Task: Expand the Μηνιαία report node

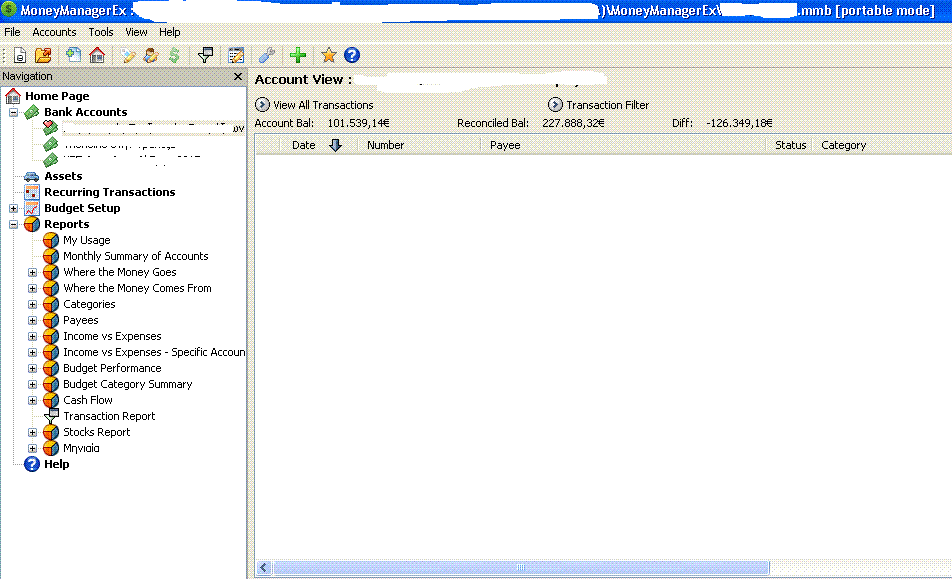Action: (x=33, y=449)
